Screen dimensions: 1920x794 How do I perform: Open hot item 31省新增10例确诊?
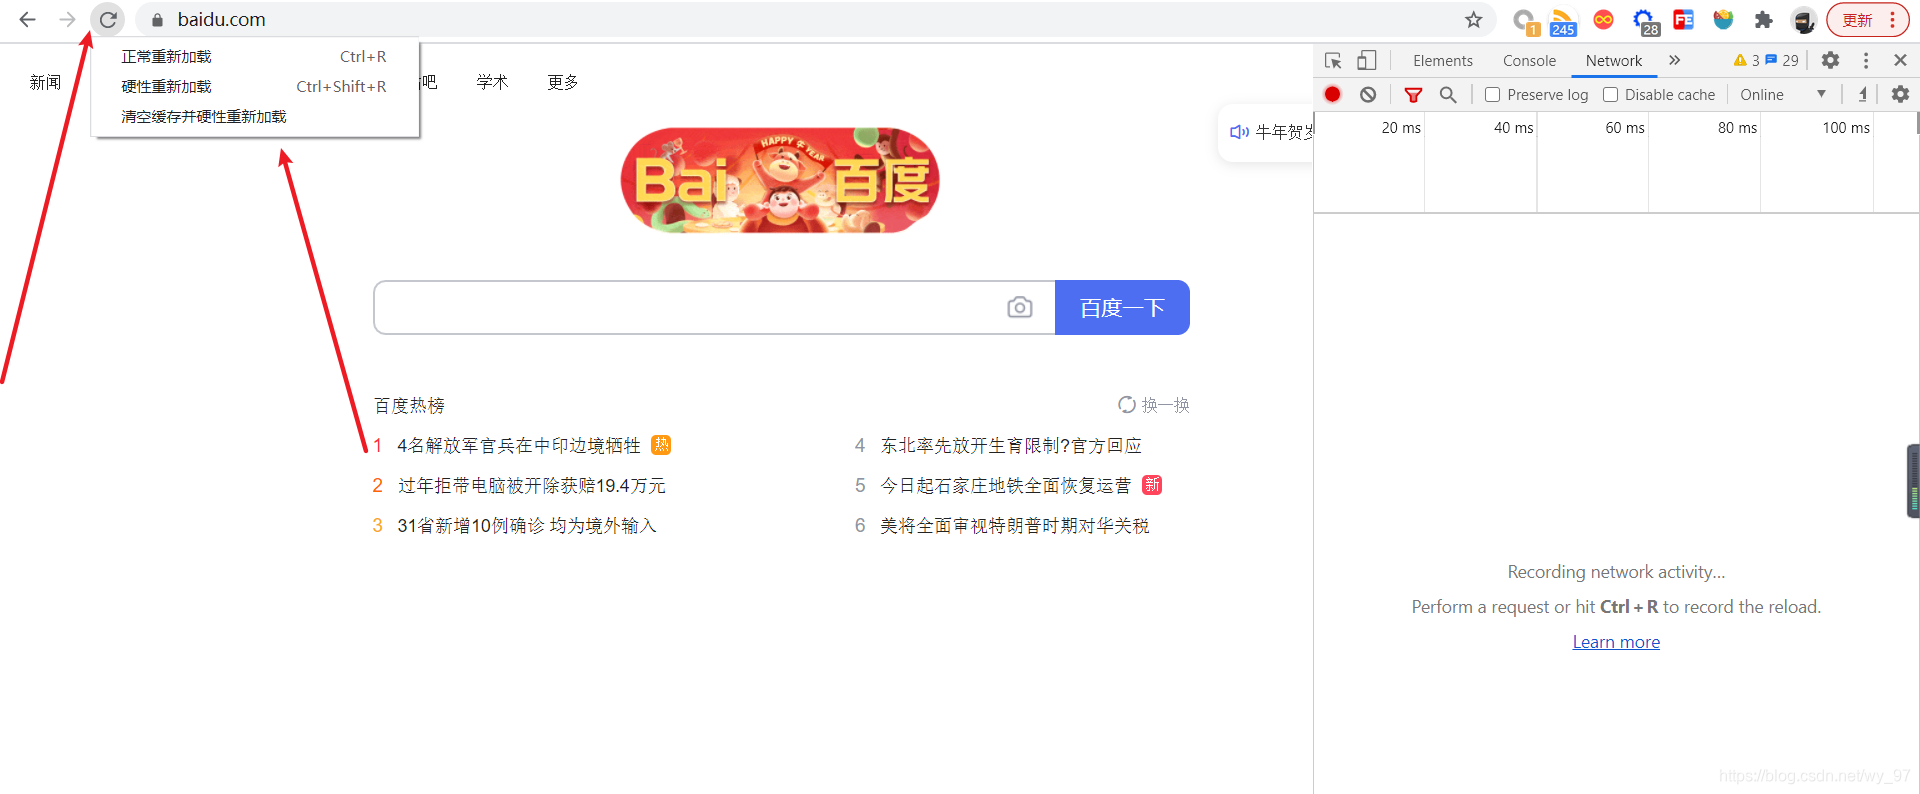coord(527,525)
